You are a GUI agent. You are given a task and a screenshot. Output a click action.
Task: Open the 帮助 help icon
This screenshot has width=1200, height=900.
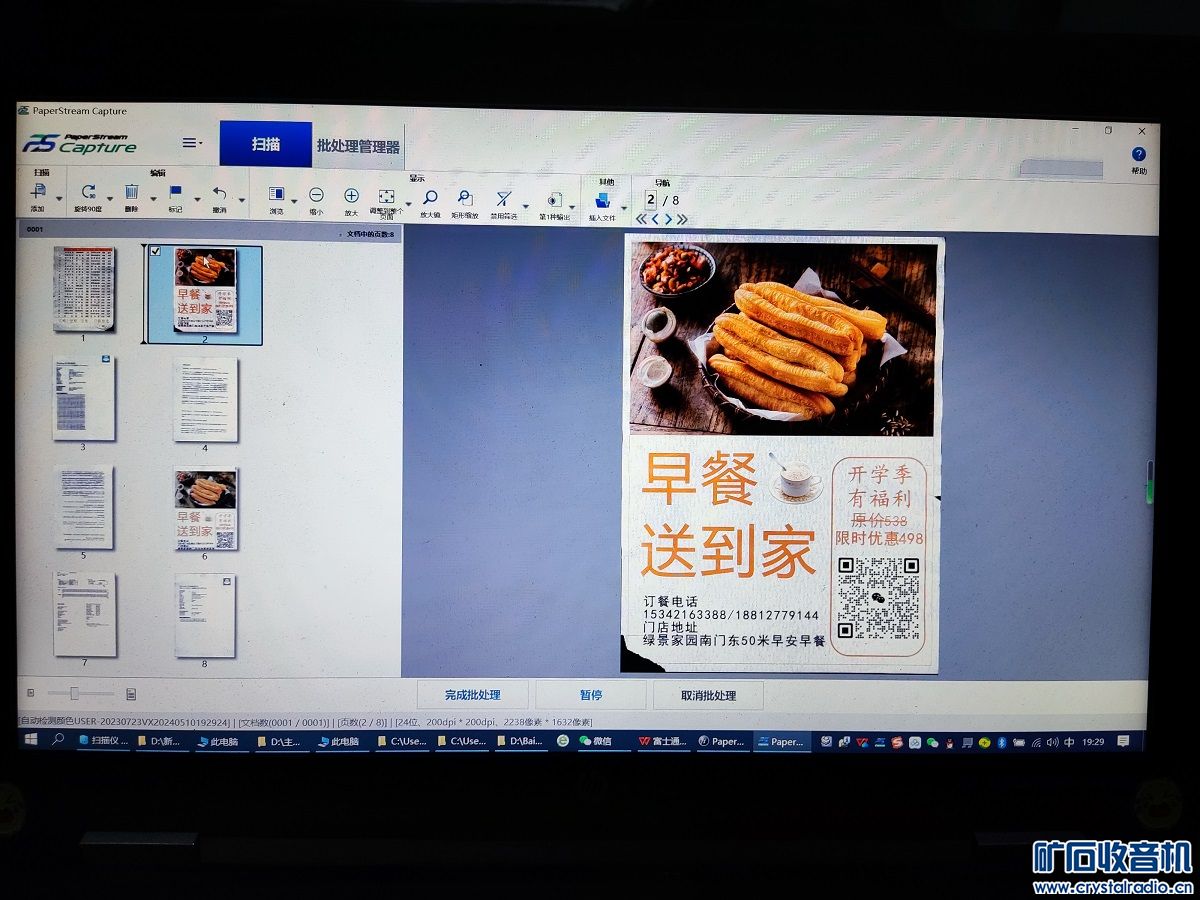[x=1138, y=154]
